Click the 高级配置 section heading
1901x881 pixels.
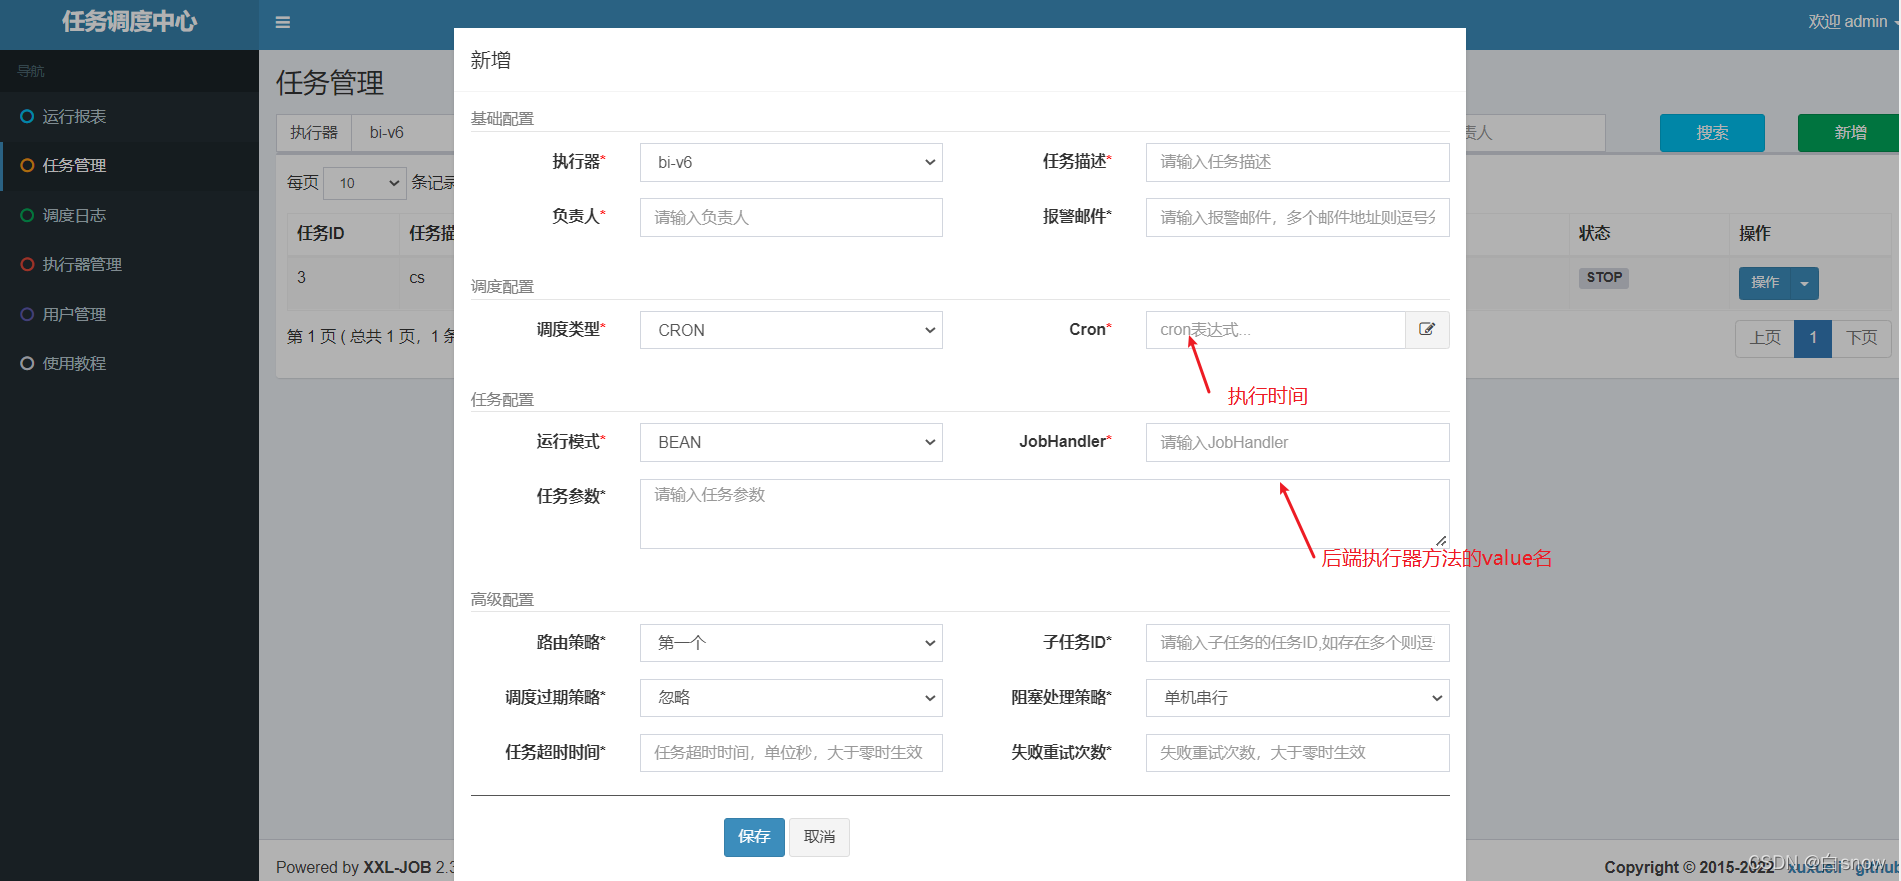tap(502, 599)
